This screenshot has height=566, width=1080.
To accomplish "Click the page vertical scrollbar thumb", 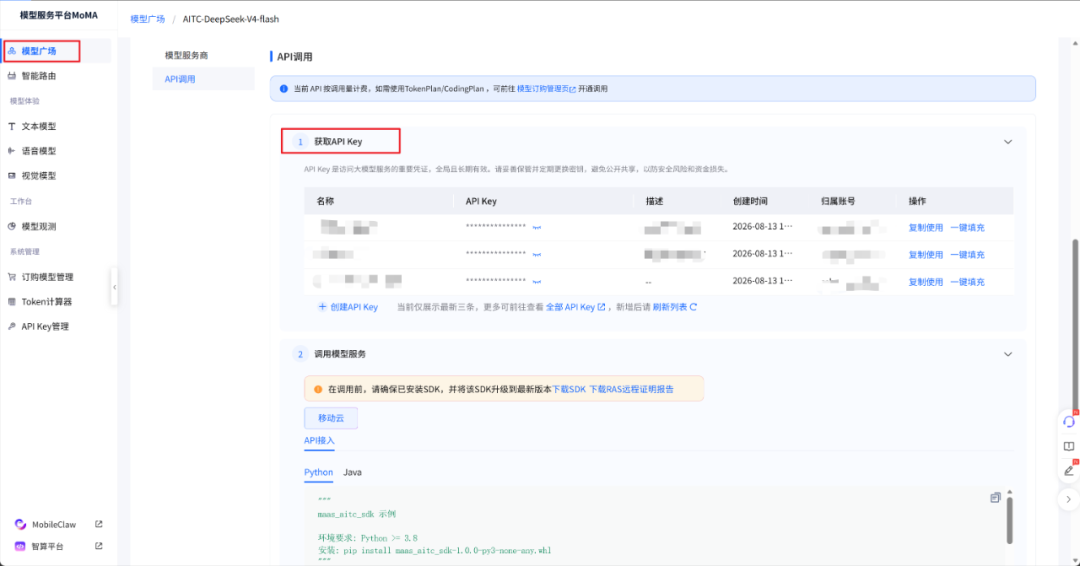I will tap(1075, 324).
